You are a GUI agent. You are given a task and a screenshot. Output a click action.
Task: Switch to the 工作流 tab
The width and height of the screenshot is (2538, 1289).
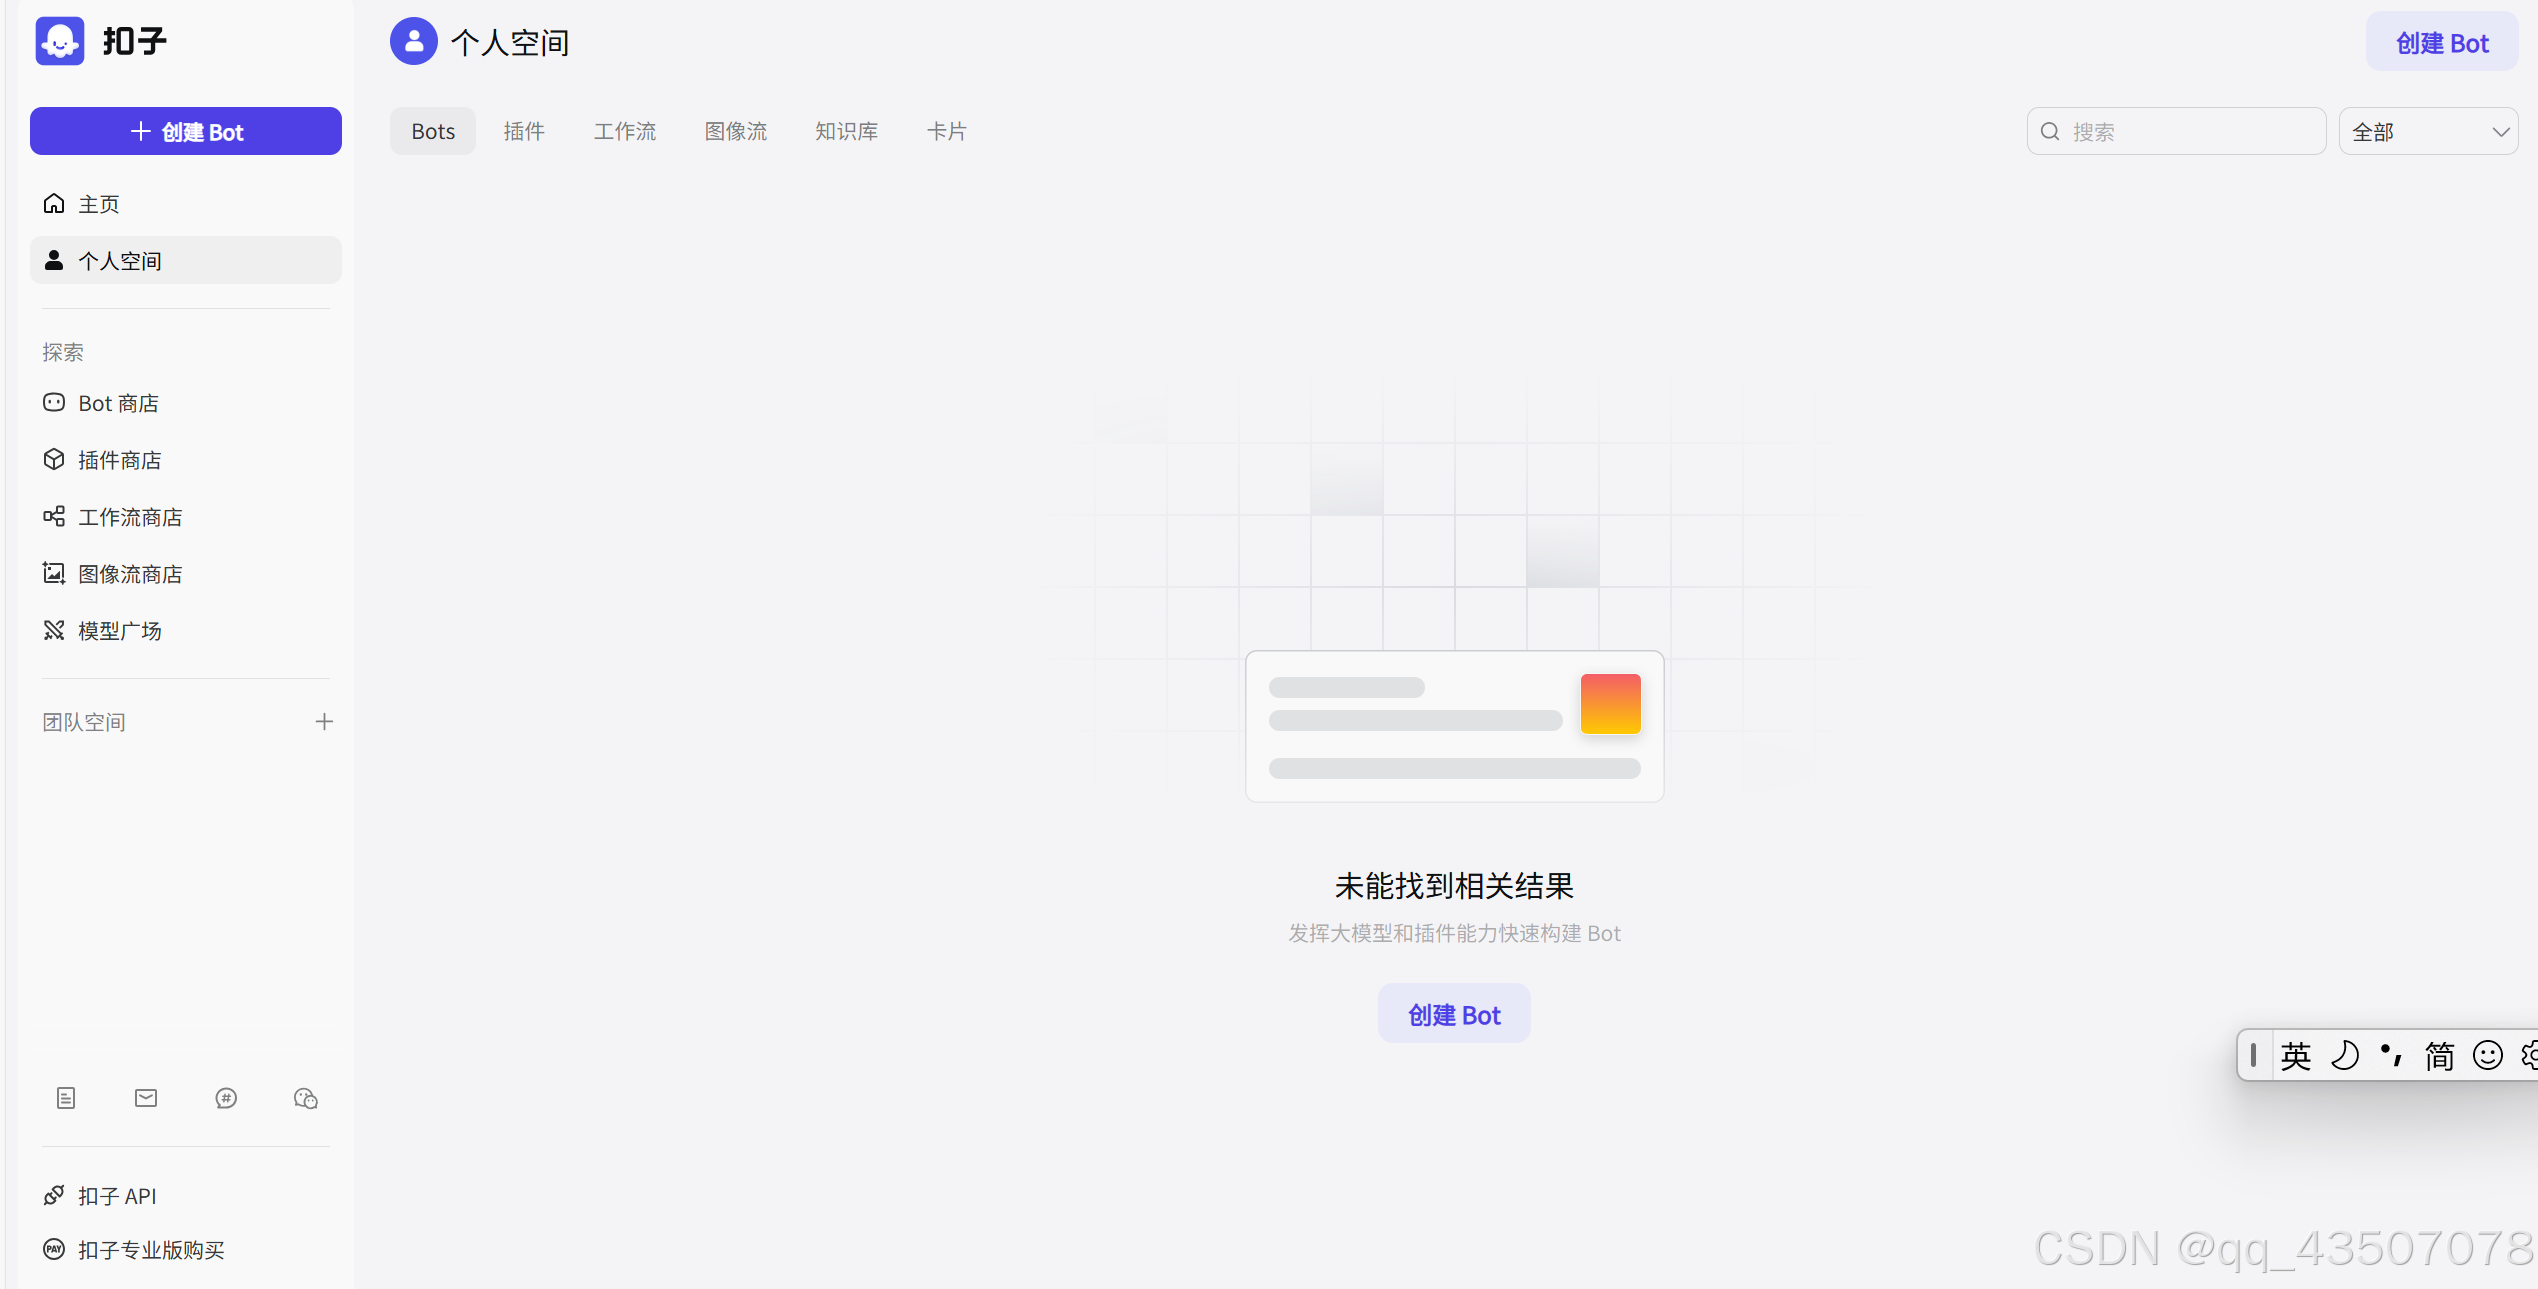click(625, 131)
